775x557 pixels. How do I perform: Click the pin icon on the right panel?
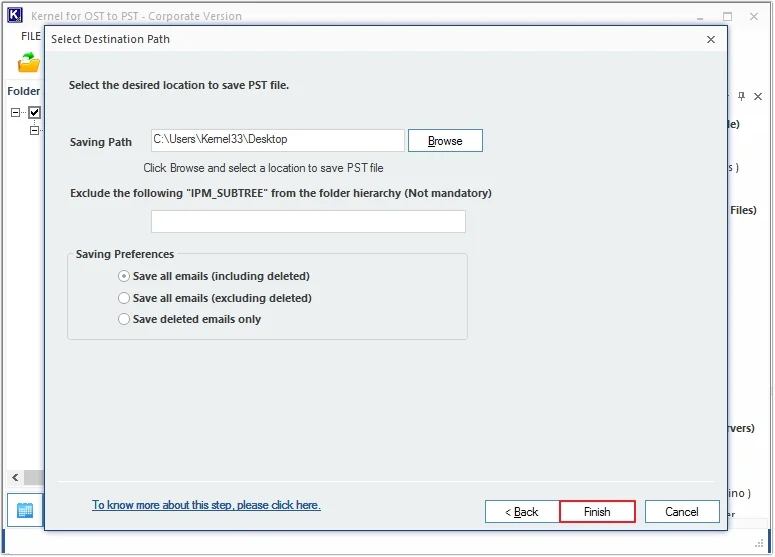coord(741,96)
